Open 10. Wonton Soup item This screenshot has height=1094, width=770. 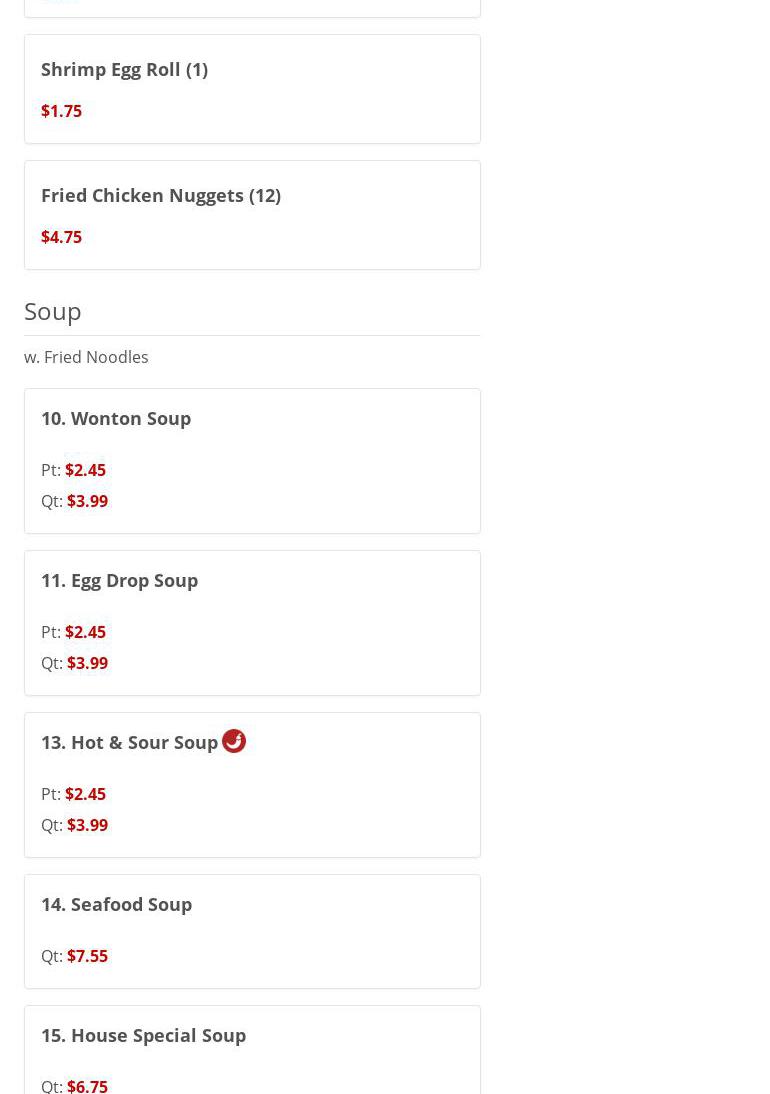click(x=116, y=418)
